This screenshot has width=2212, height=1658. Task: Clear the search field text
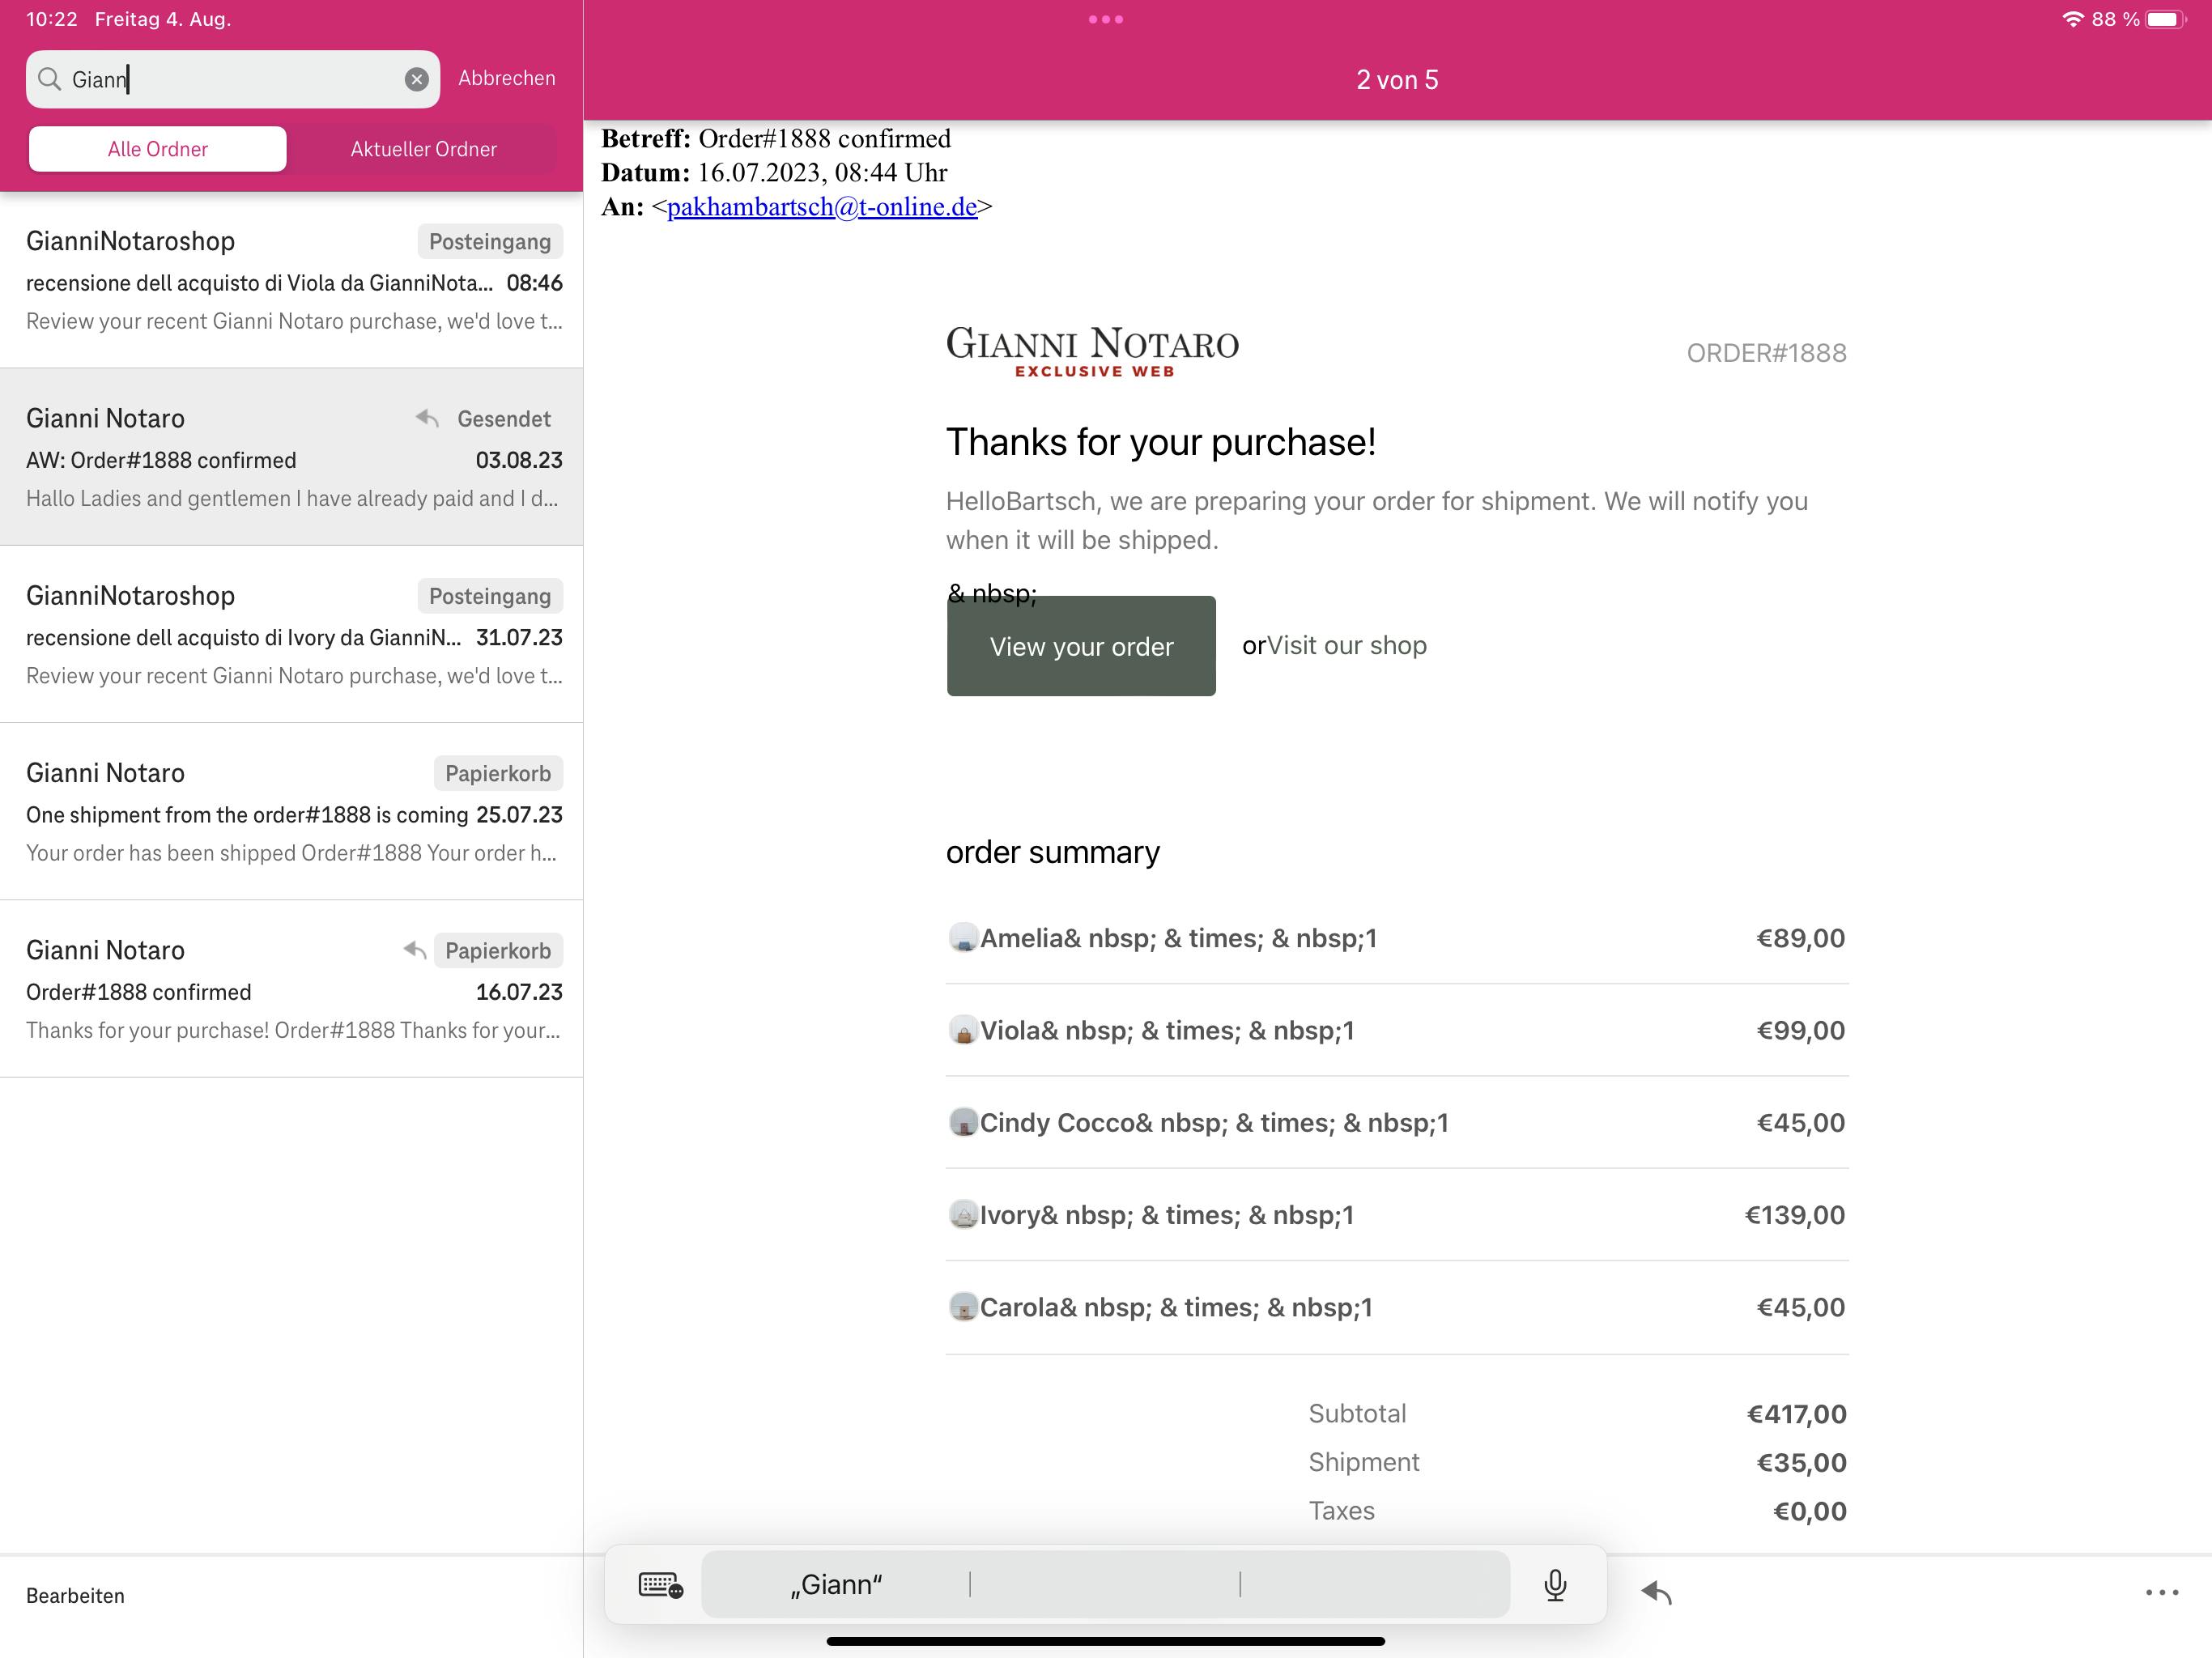416,80
